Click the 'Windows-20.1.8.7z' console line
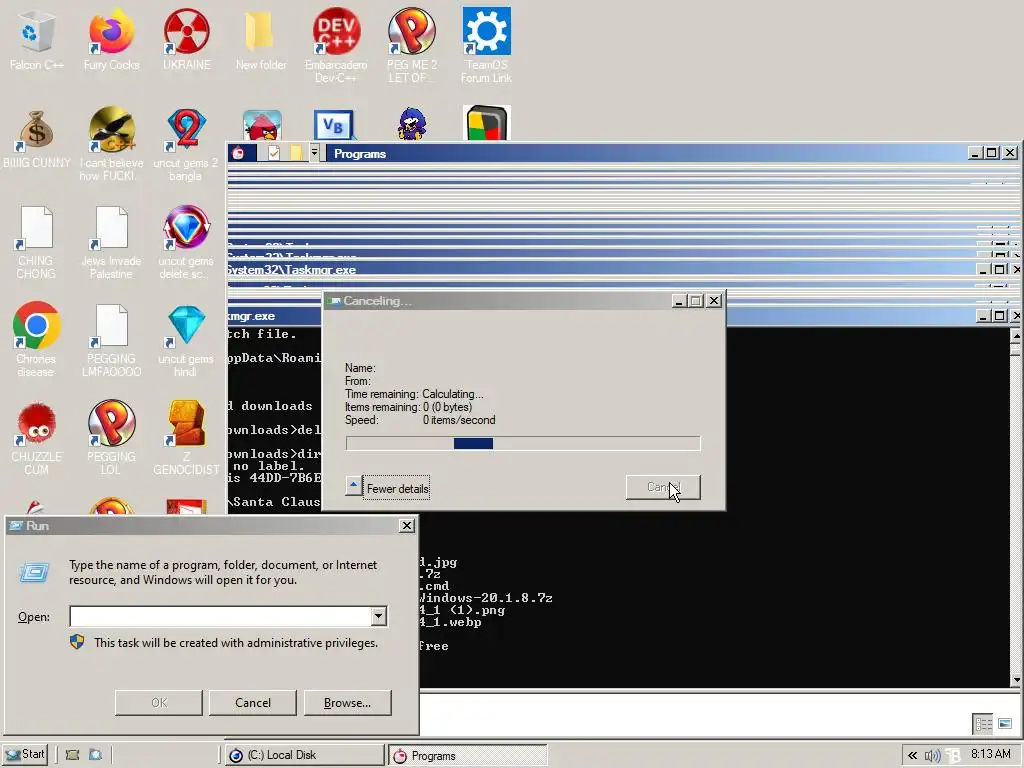Viewport: 1024px width, 768px height. 487,598
